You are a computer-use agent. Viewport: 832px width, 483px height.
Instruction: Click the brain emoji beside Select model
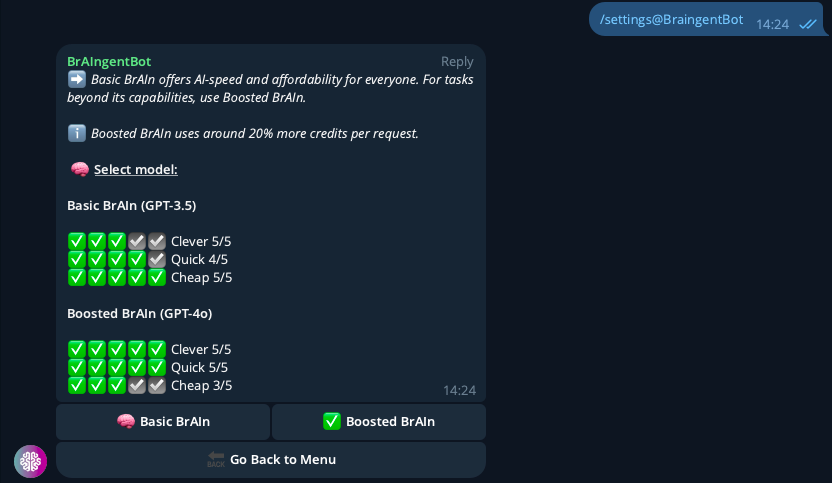pyautogui.click(x=80, y=169)
